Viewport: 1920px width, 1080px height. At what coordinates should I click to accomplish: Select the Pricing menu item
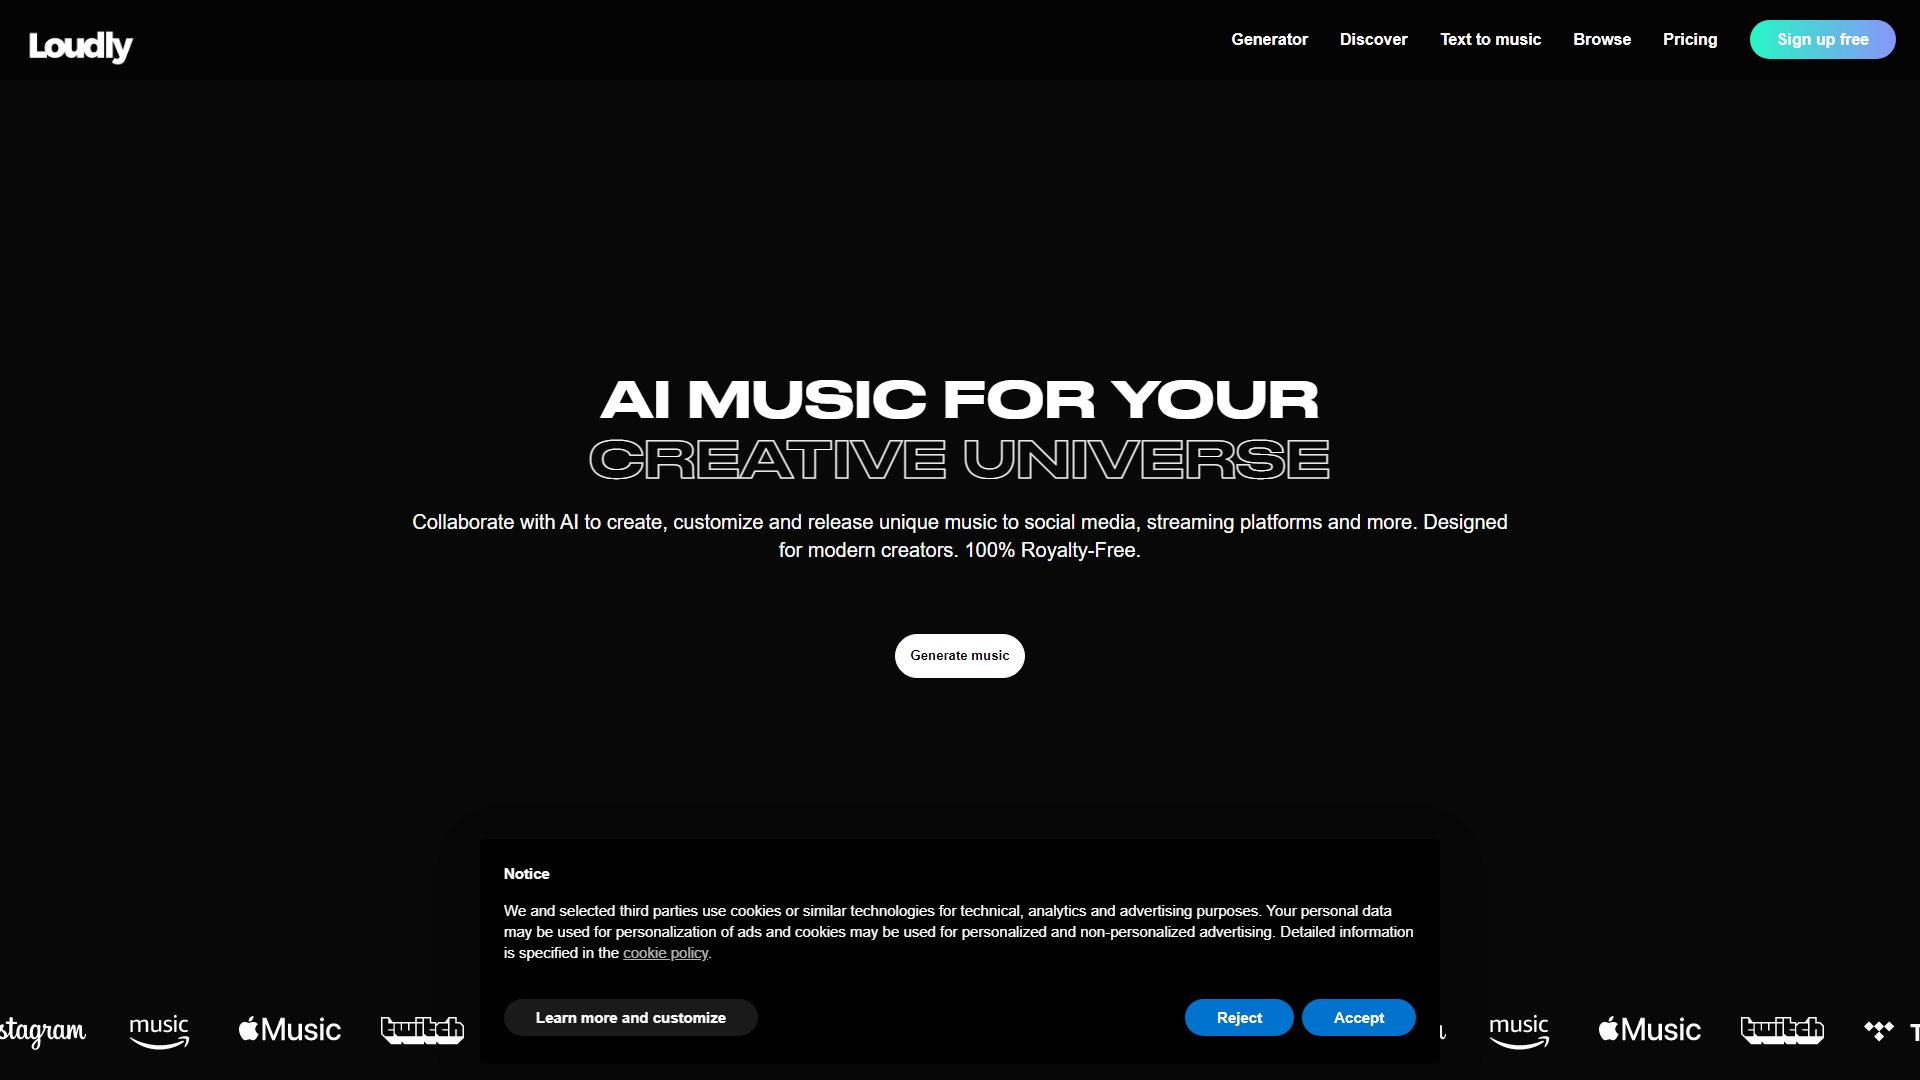1689,40
